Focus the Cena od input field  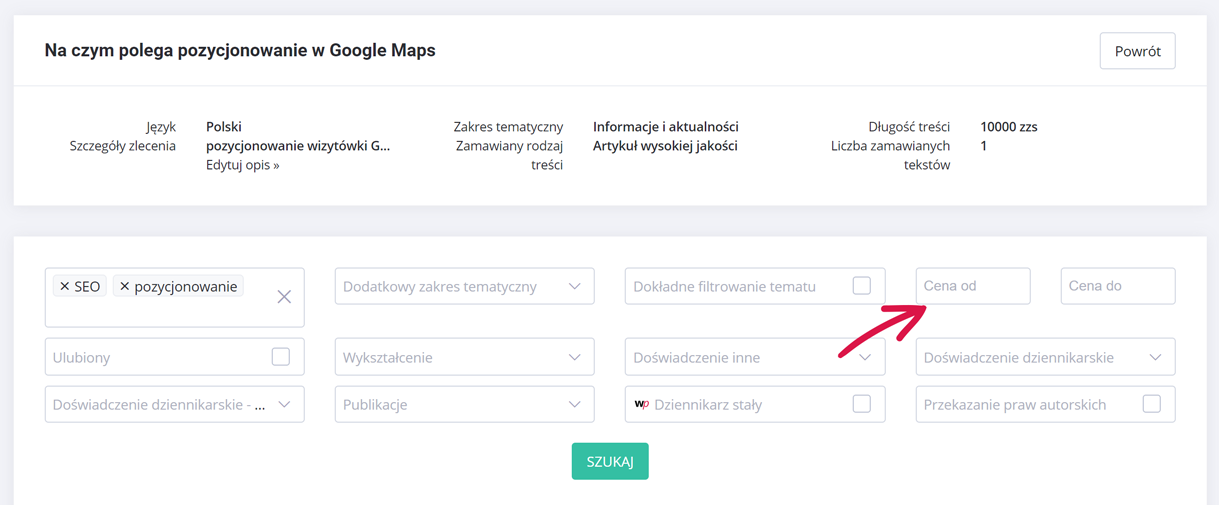[972, 286]
